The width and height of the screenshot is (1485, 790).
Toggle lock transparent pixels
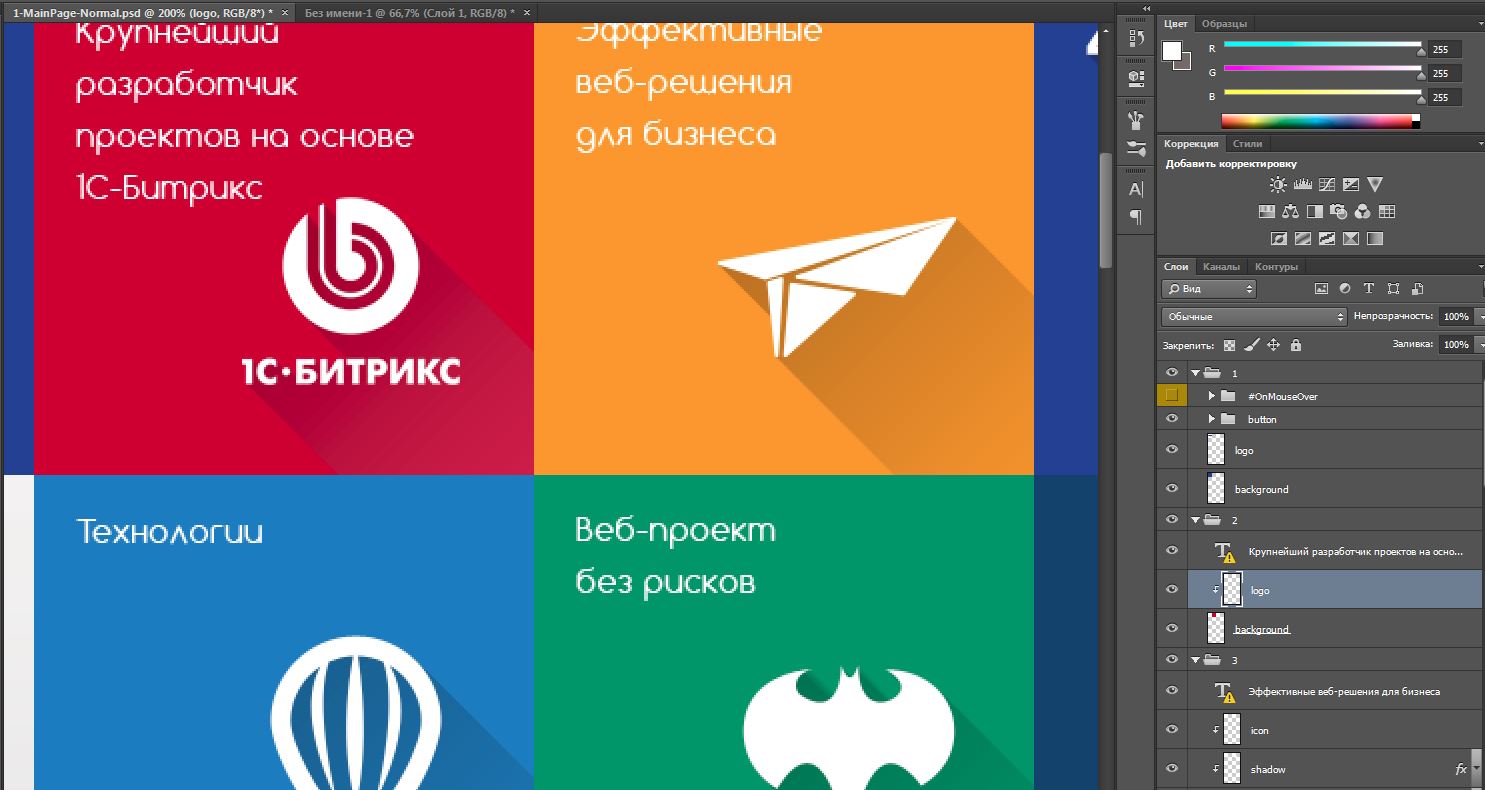(x=1229, y=345)
